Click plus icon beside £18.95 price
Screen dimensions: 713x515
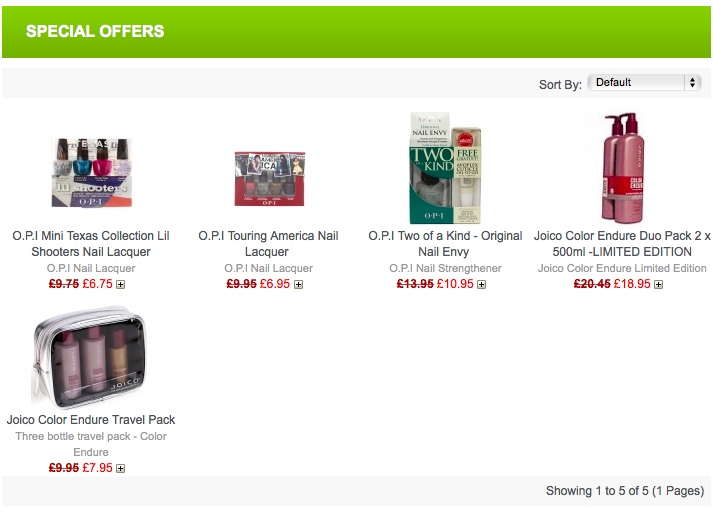658,285
